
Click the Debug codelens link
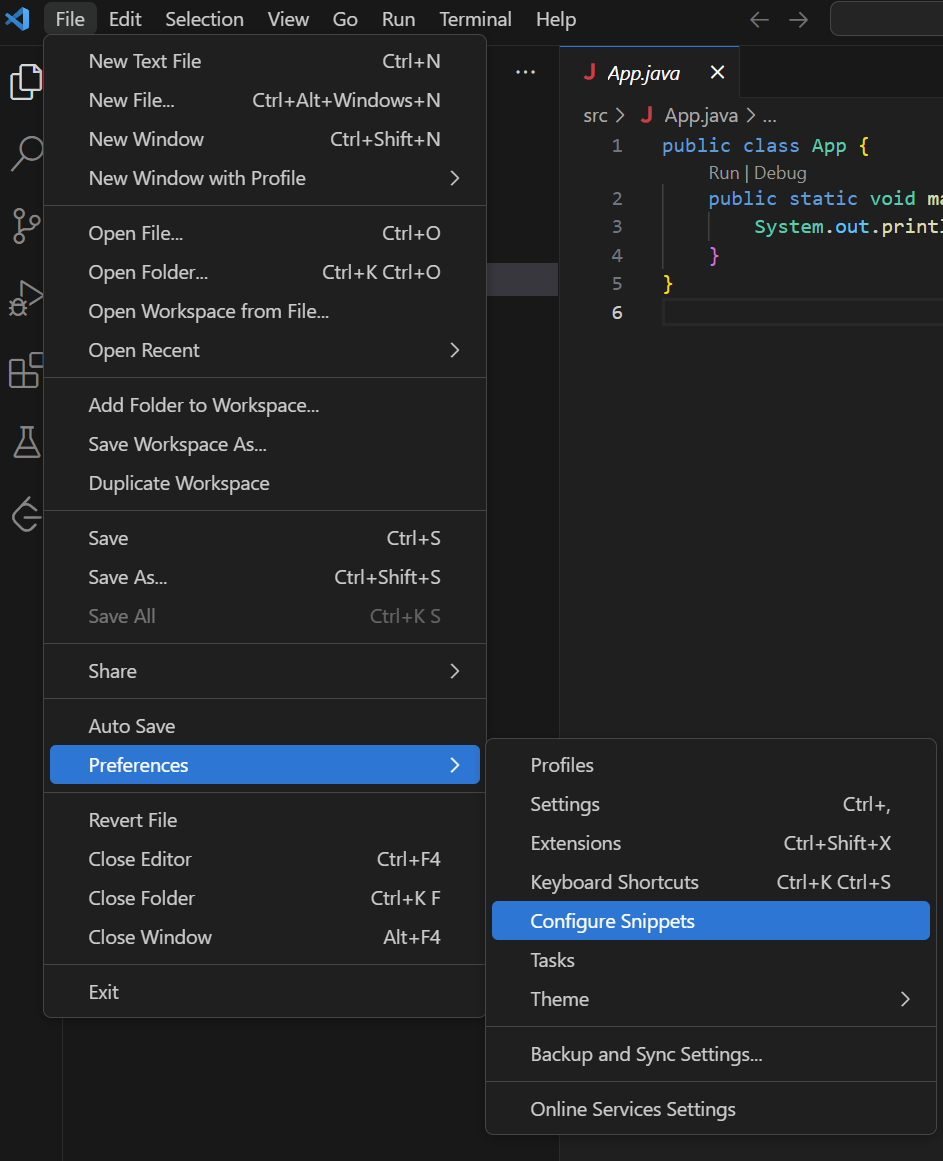(x=780, y=172)
